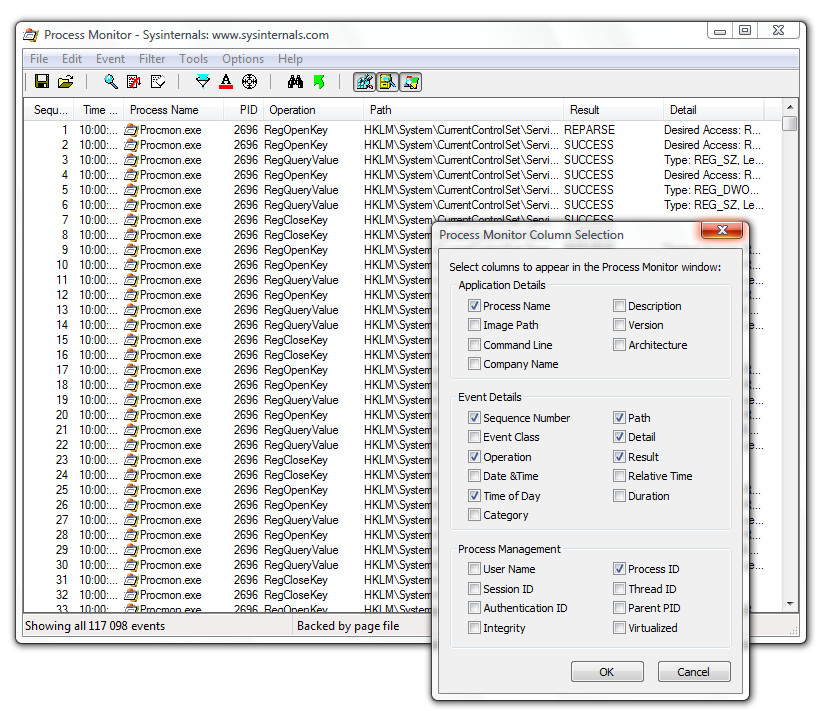Check the Date & Time checkbox
The height and width of the screenshot is (711, 827).
[x=474, y=476]
